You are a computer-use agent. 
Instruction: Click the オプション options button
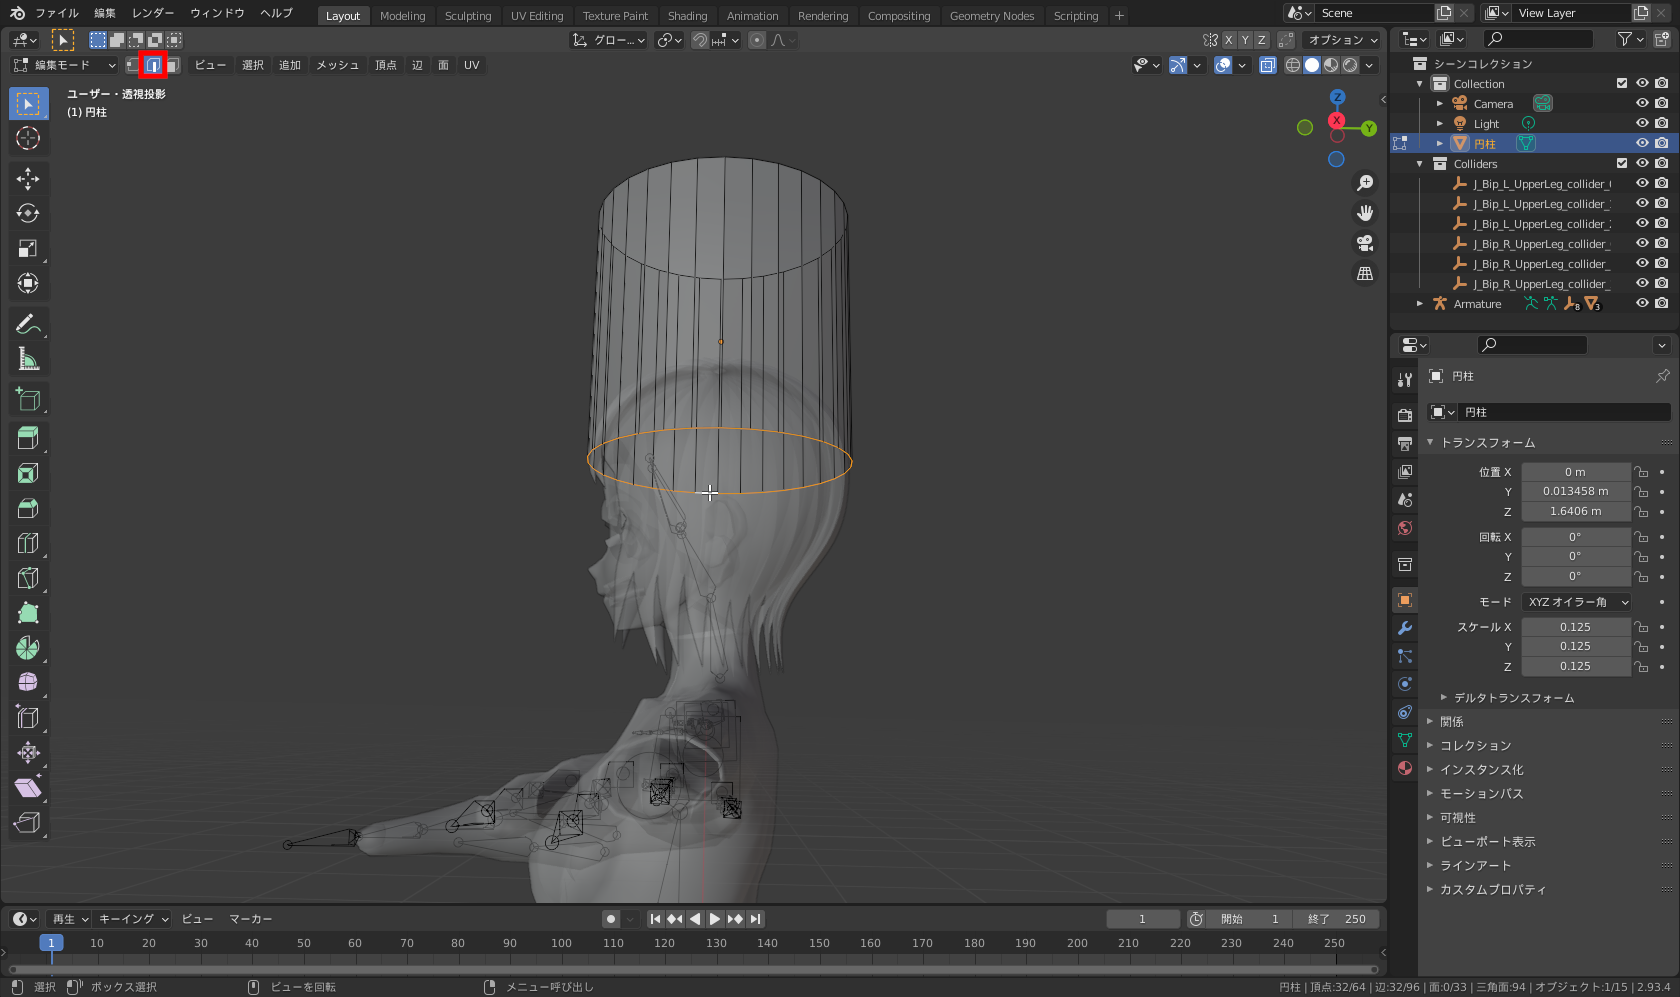1342,40
